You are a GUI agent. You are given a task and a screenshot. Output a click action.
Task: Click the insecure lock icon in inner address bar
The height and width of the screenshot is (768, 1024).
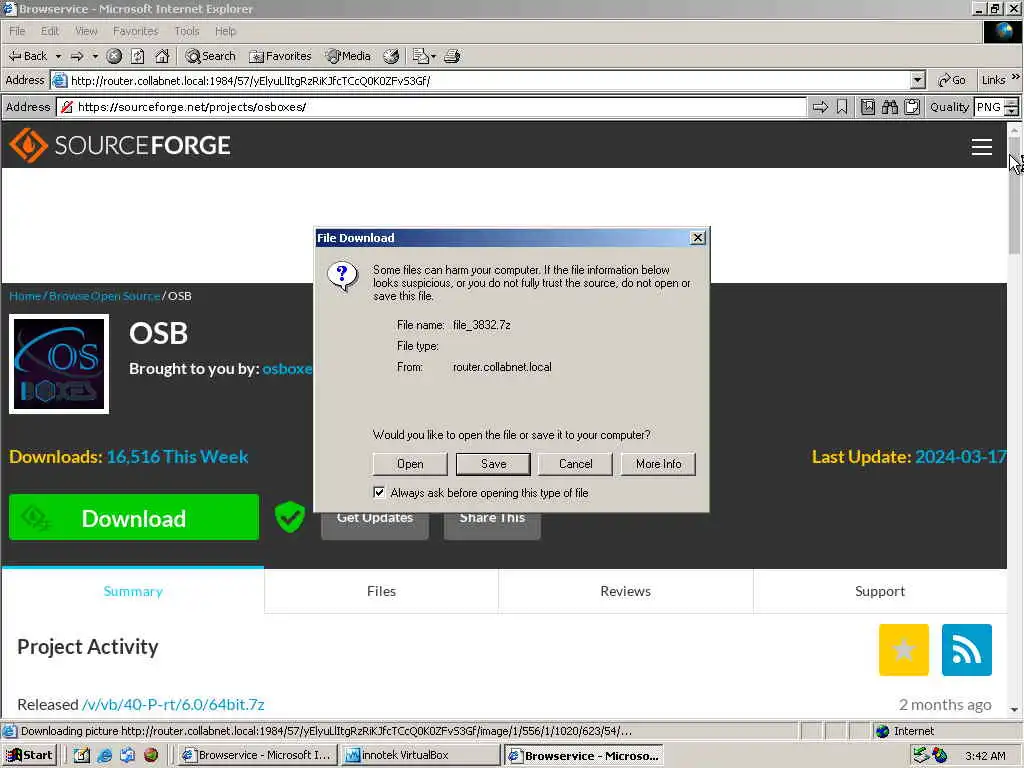[x=67, y=107]
